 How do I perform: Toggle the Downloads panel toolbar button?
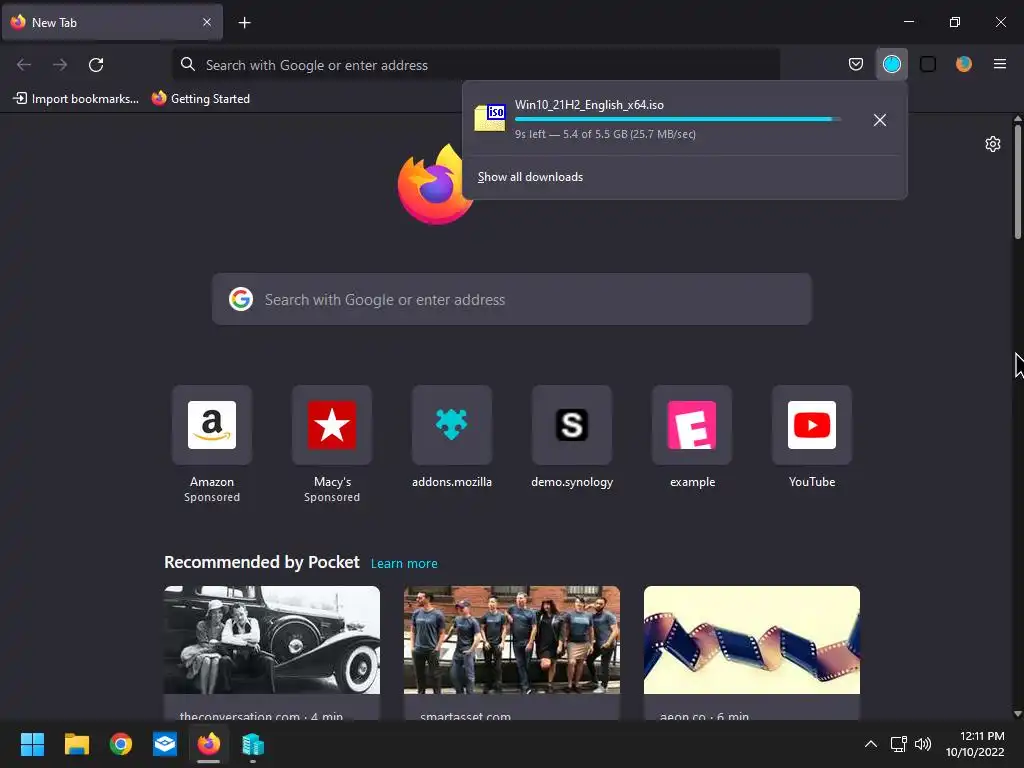[891, 64]
